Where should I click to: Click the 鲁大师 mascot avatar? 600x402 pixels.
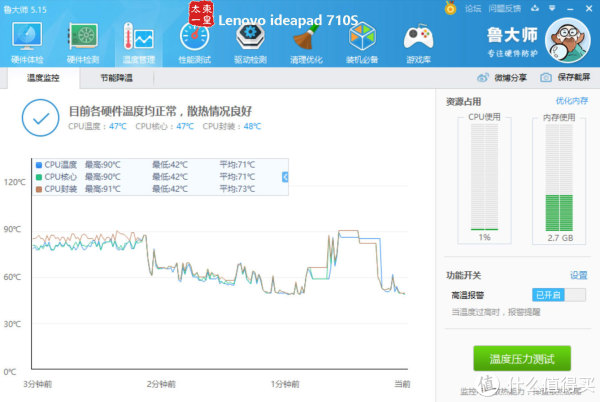[x=567, y=40]
